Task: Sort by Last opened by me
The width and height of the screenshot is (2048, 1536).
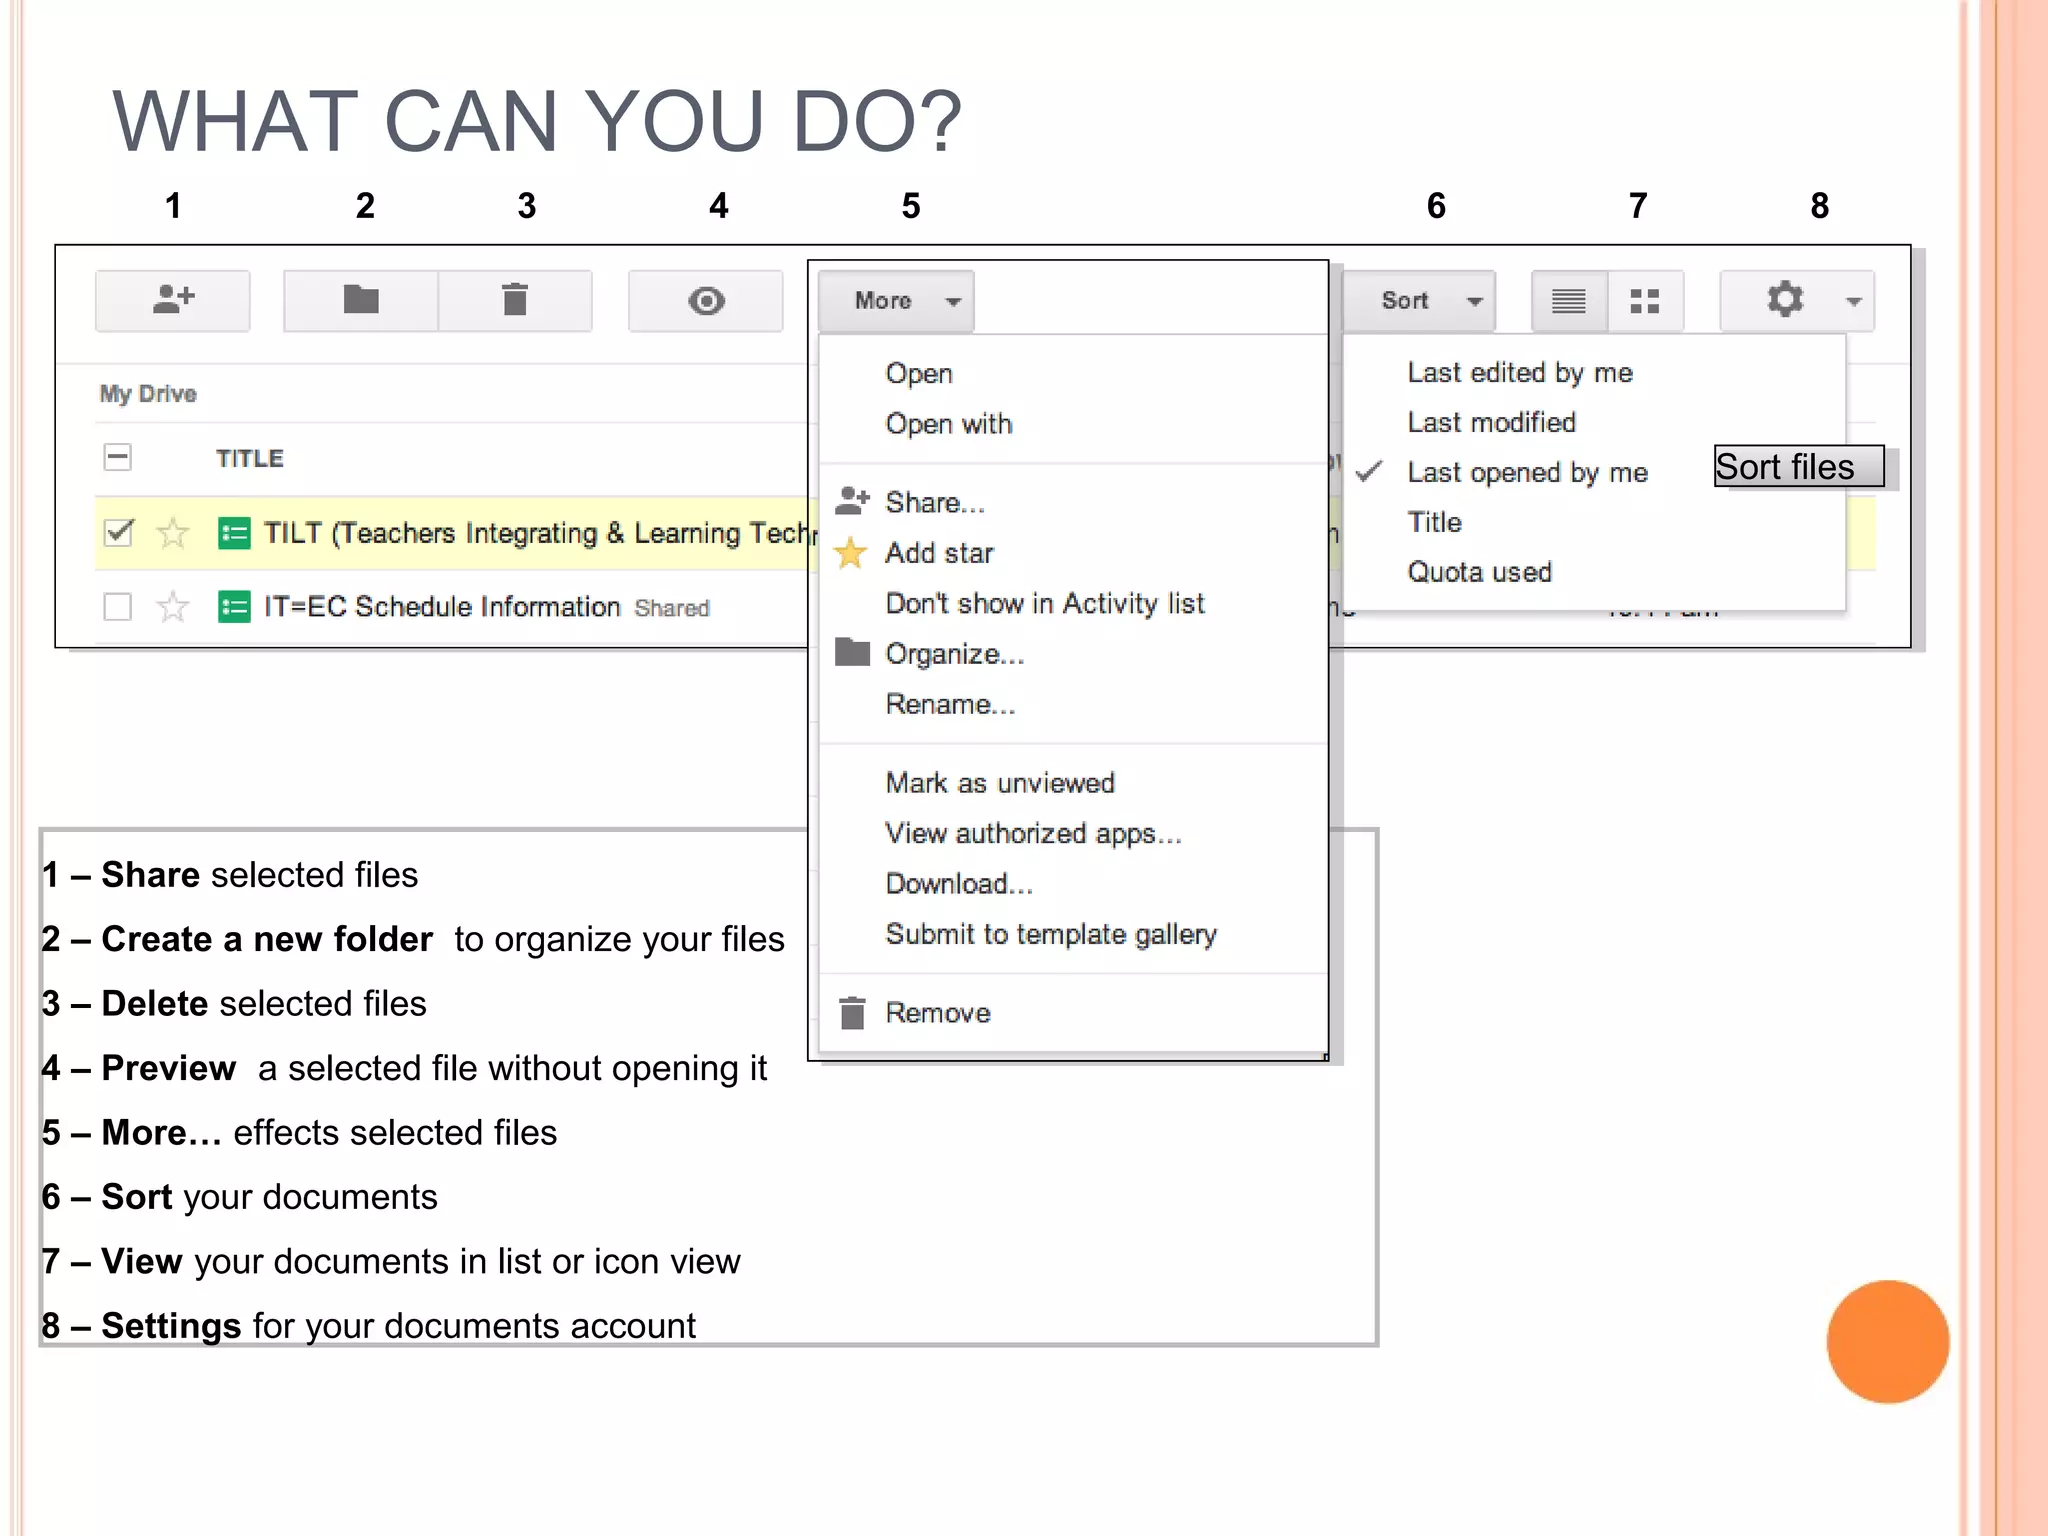Action: point(1527,472)
